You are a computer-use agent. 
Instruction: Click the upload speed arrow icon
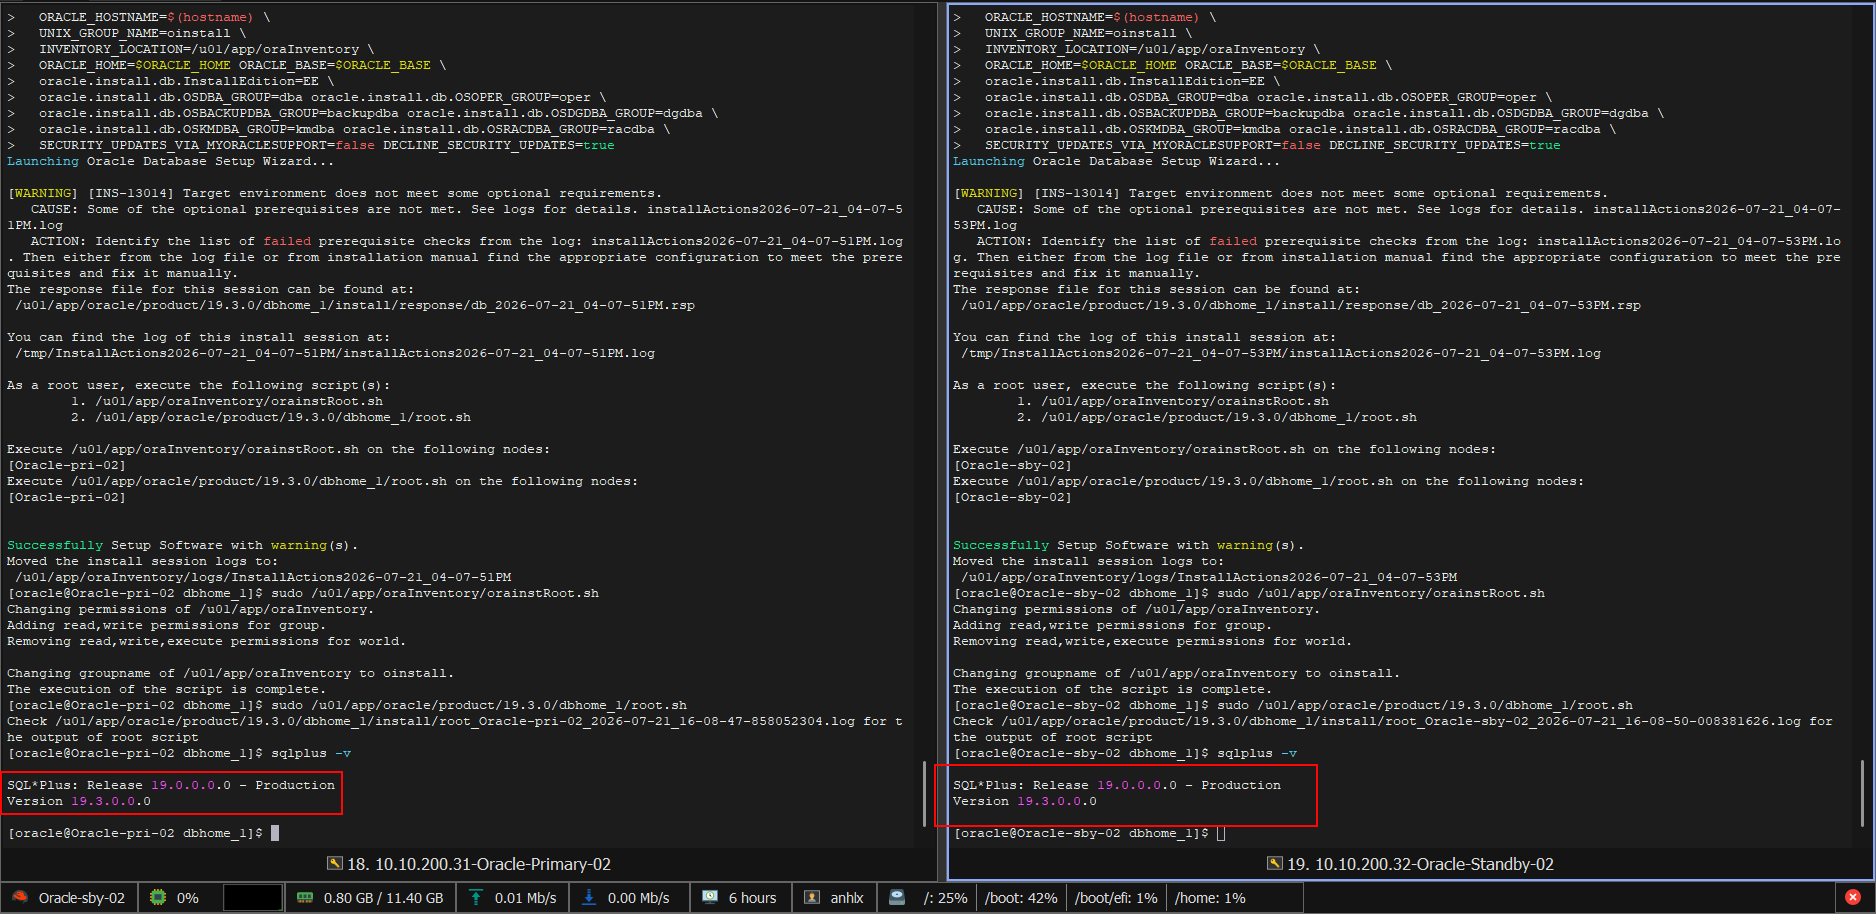476,897
